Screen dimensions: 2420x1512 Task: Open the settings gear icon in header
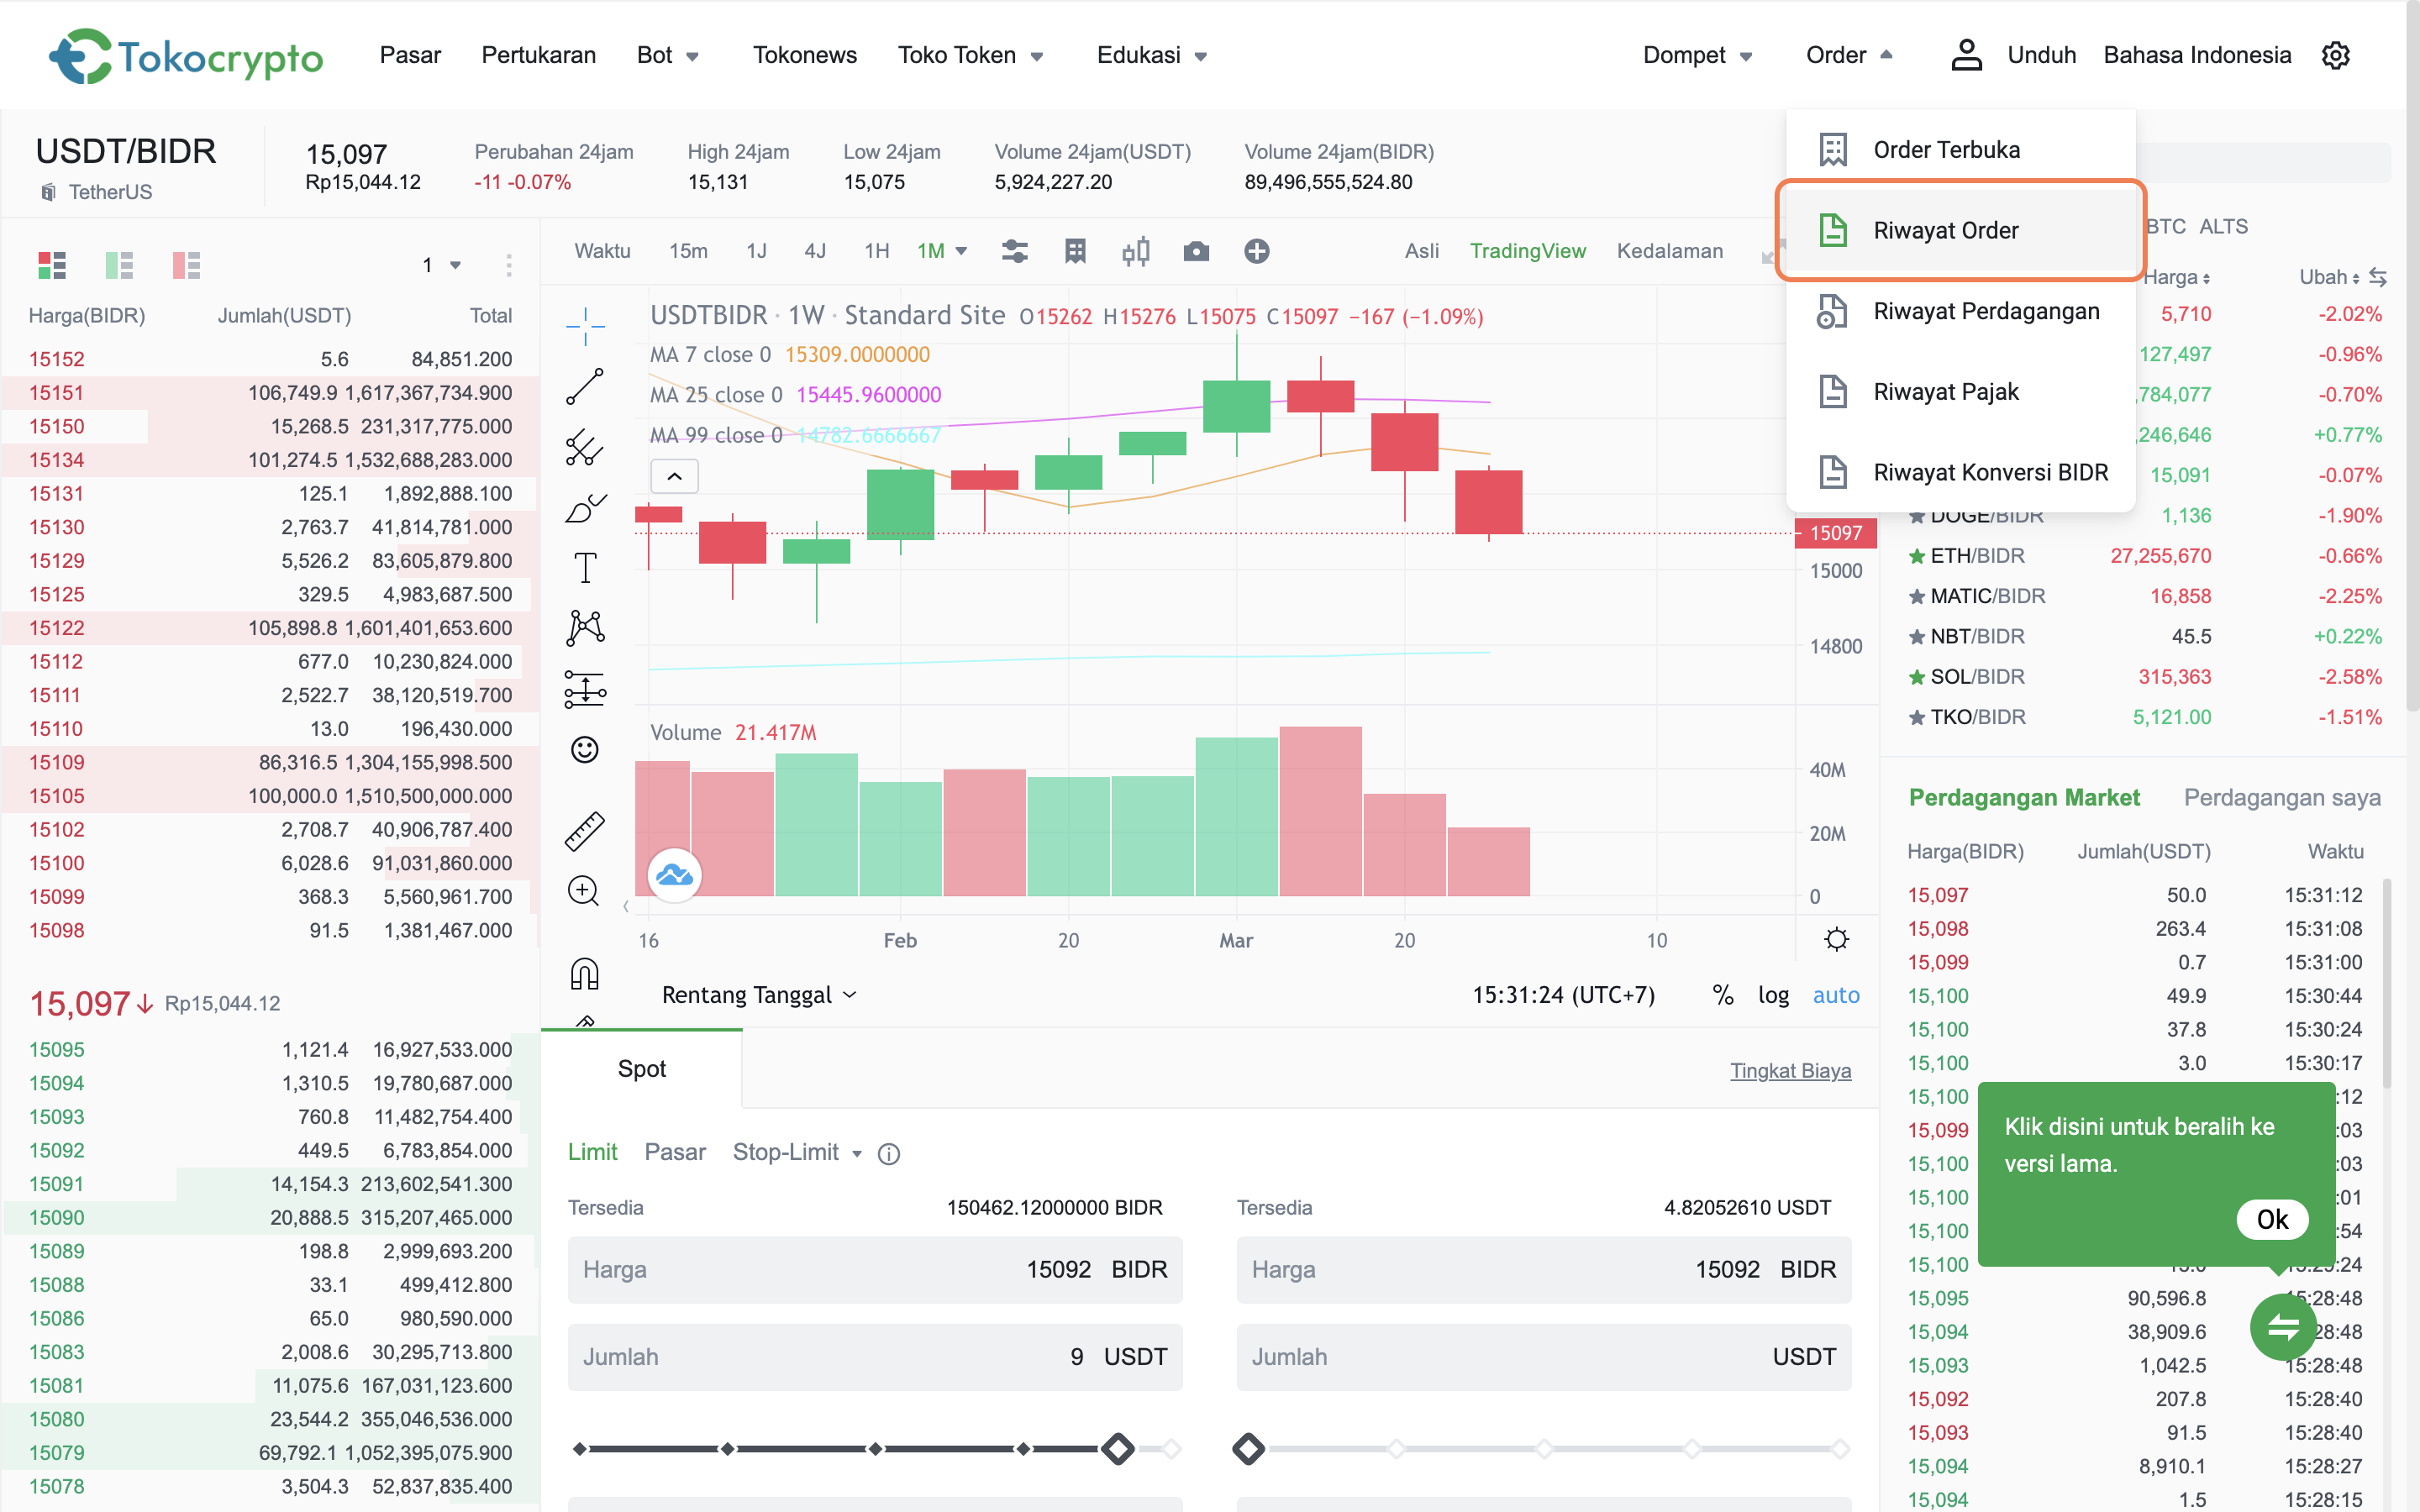(2335, 55)
